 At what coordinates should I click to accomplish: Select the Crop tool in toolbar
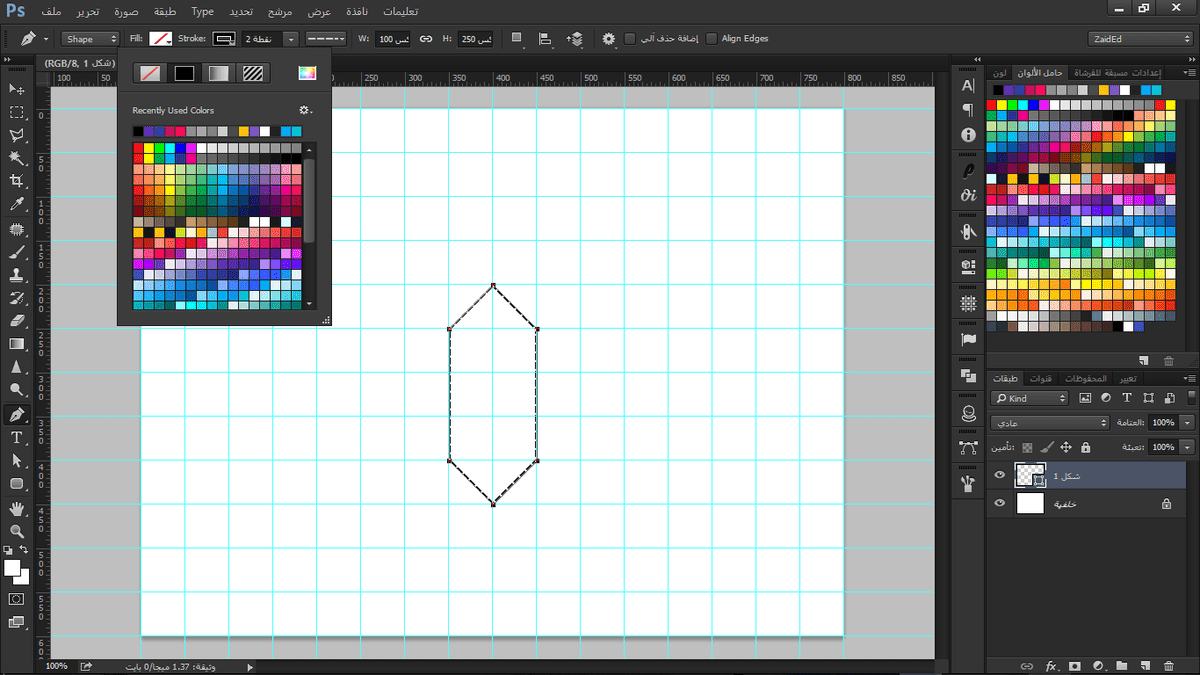(17, 180)
